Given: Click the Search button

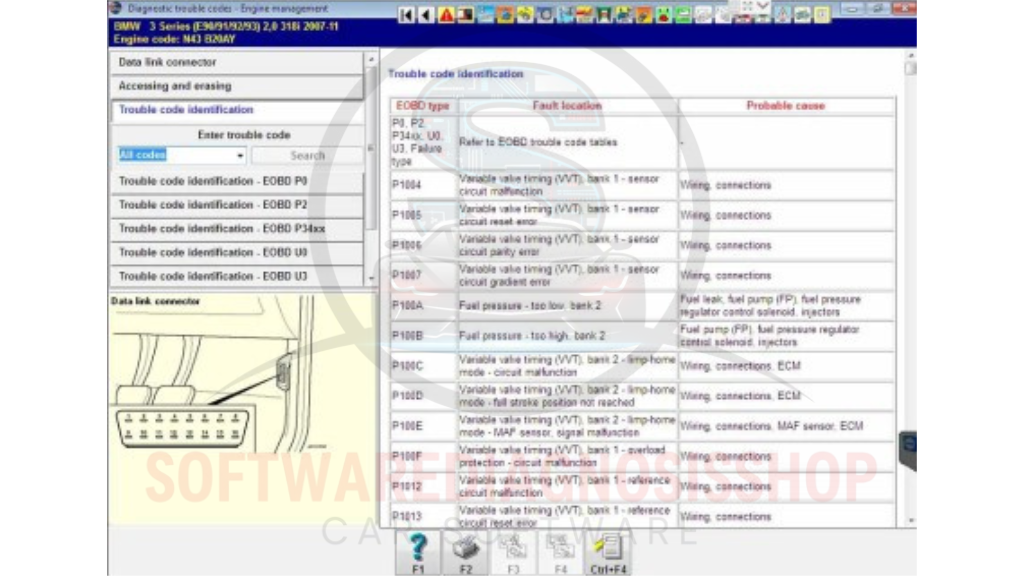Looking at the screenshot, I should tap(307, 156).
